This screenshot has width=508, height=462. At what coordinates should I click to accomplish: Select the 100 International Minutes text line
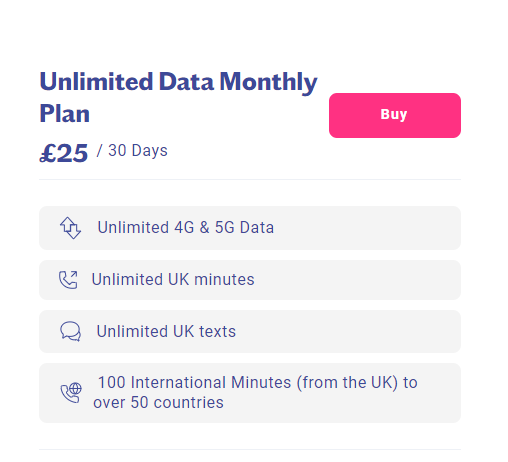click(258, 382)
